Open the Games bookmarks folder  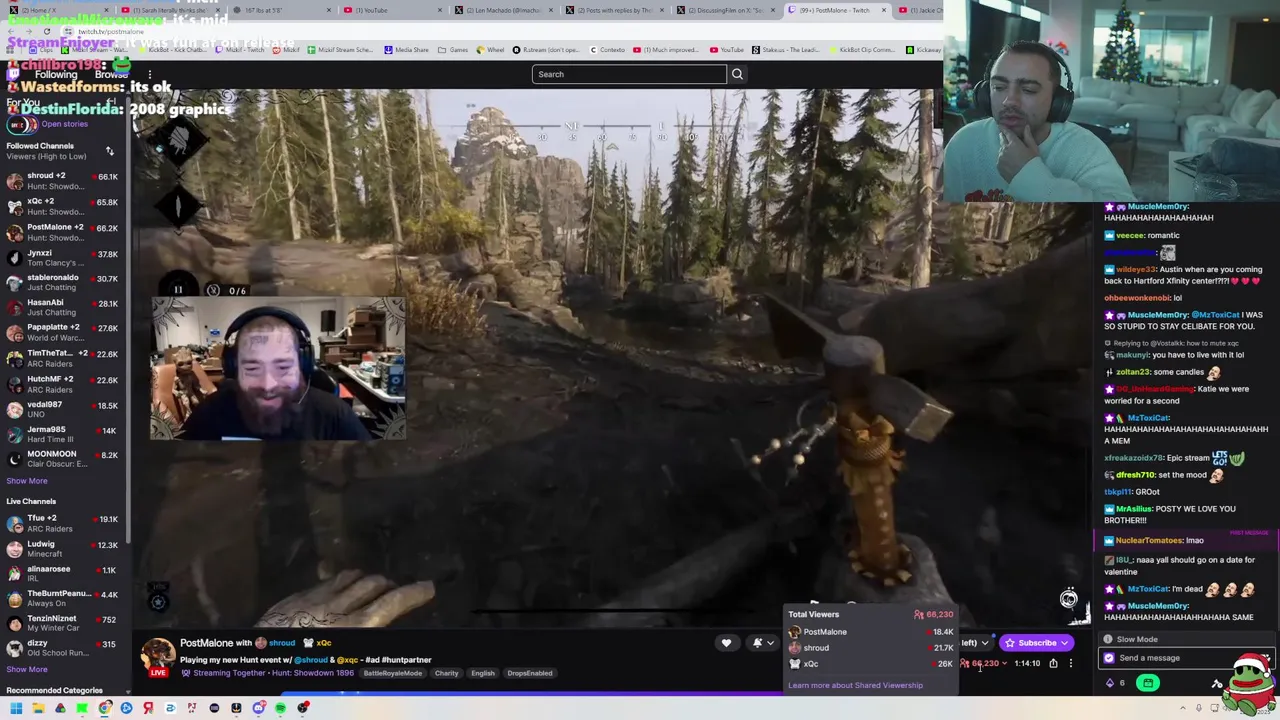click(x=453, y=50)
